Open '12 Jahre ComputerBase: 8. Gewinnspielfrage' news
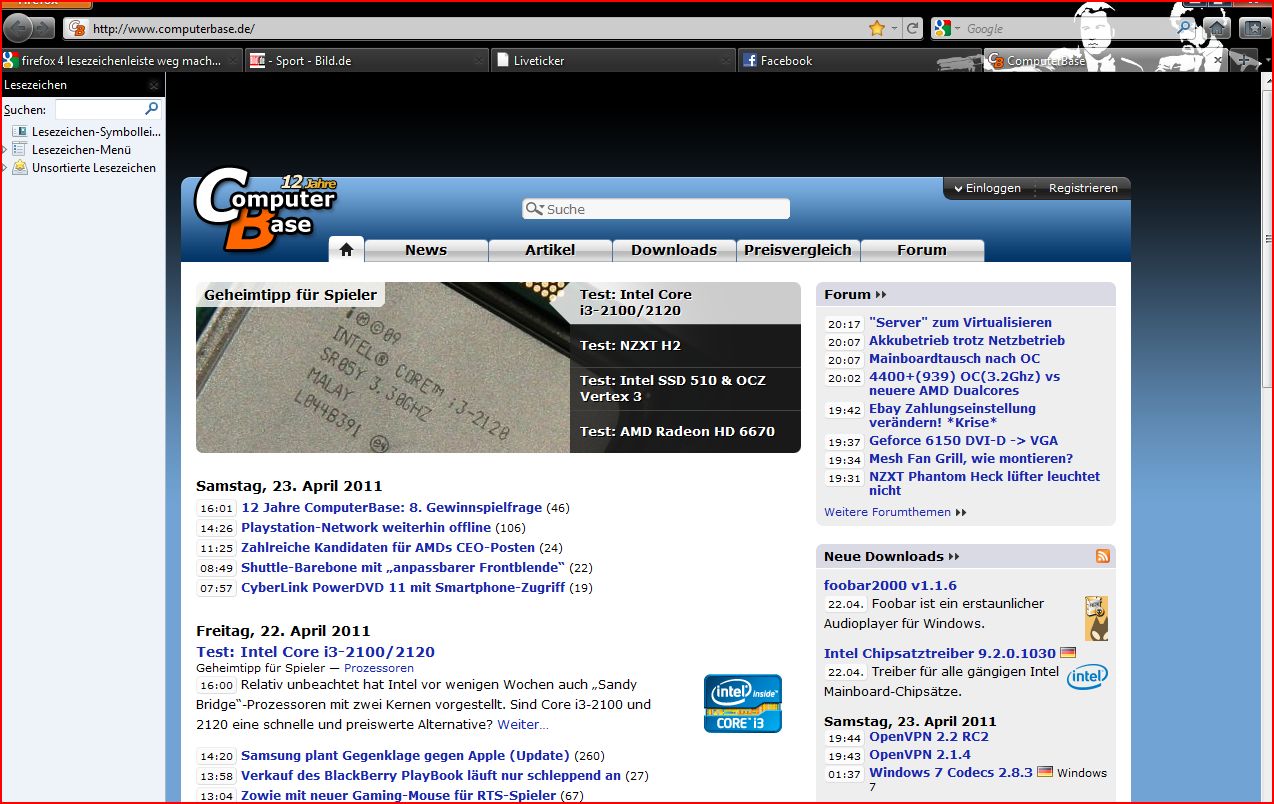Image resolution: width=1274 pixels, height=804 pixels. click(x=391, y=508)
